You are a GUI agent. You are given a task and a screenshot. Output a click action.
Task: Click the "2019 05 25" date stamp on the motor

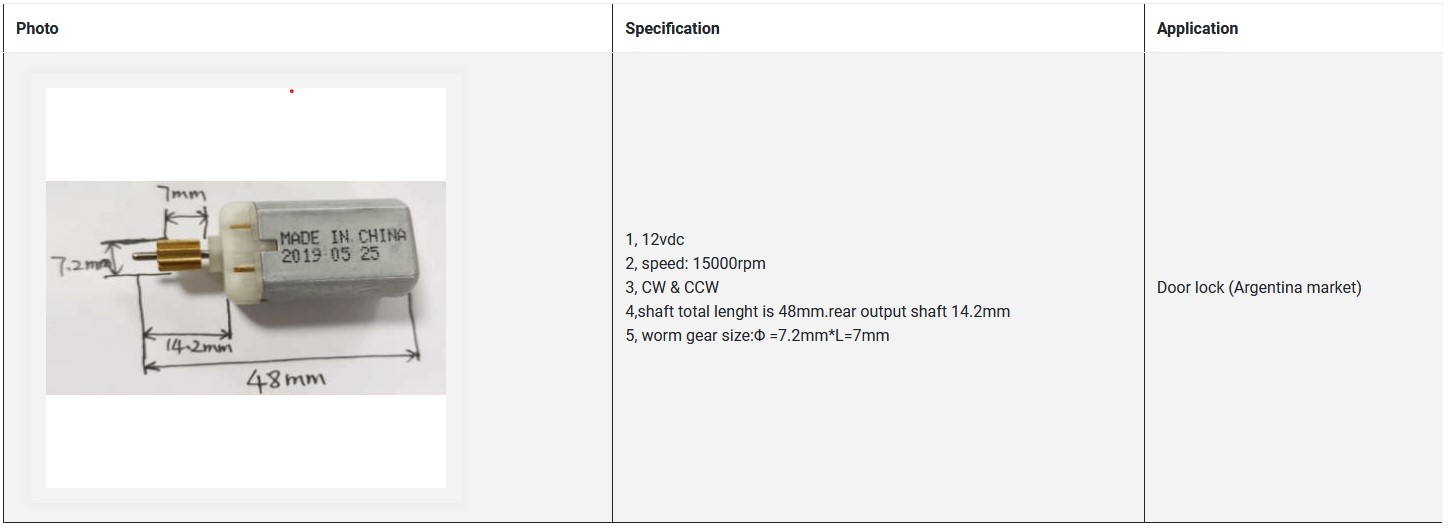click(330, 255)
